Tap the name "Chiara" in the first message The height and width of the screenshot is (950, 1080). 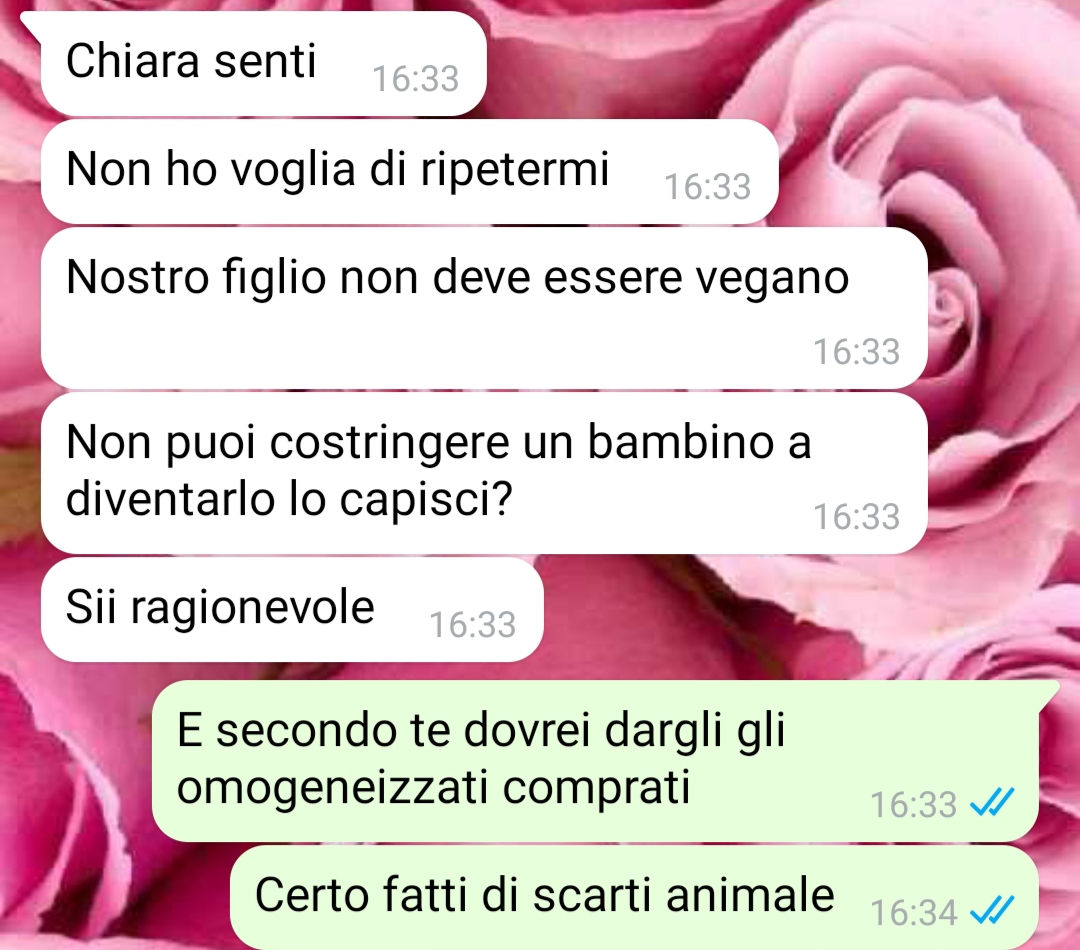[x=132, y=61]
